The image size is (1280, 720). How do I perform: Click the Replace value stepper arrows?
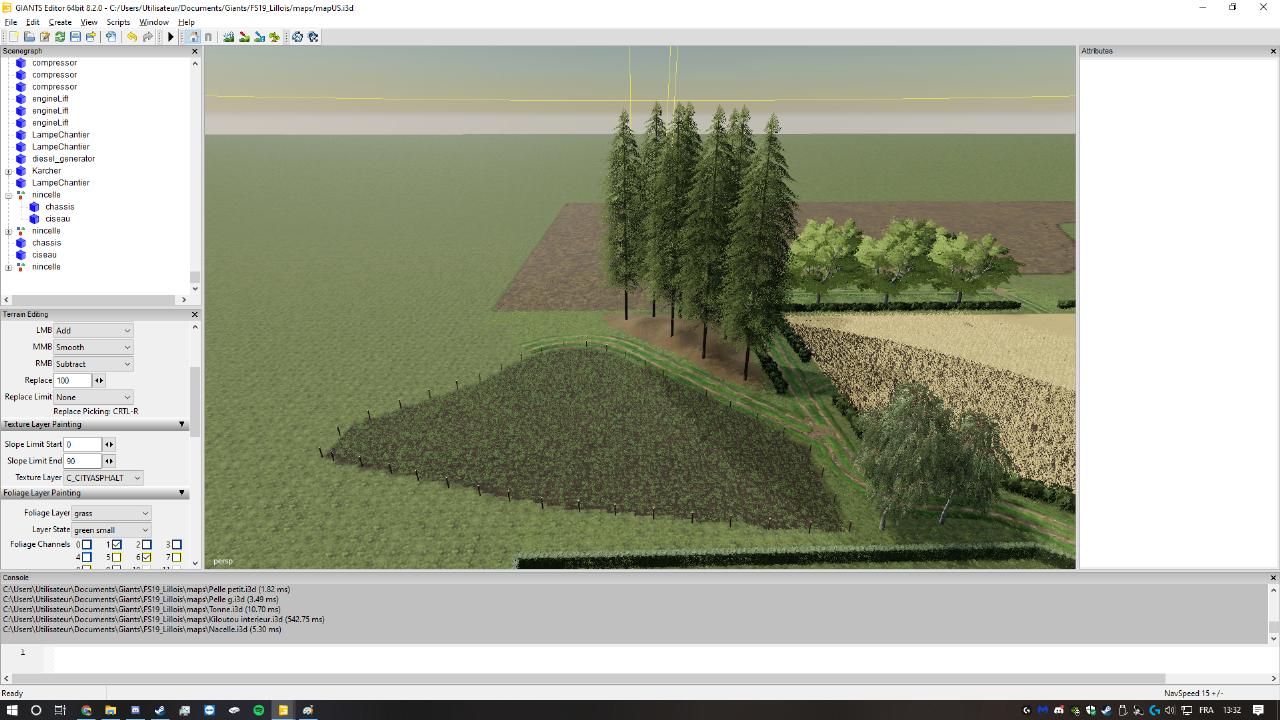(x=99, y=381)
